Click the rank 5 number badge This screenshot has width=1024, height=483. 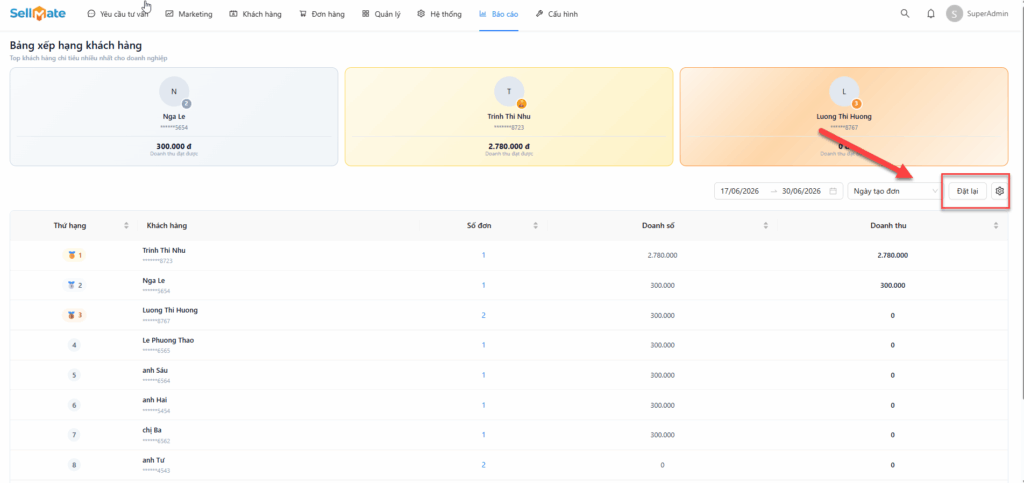point(74,375)
